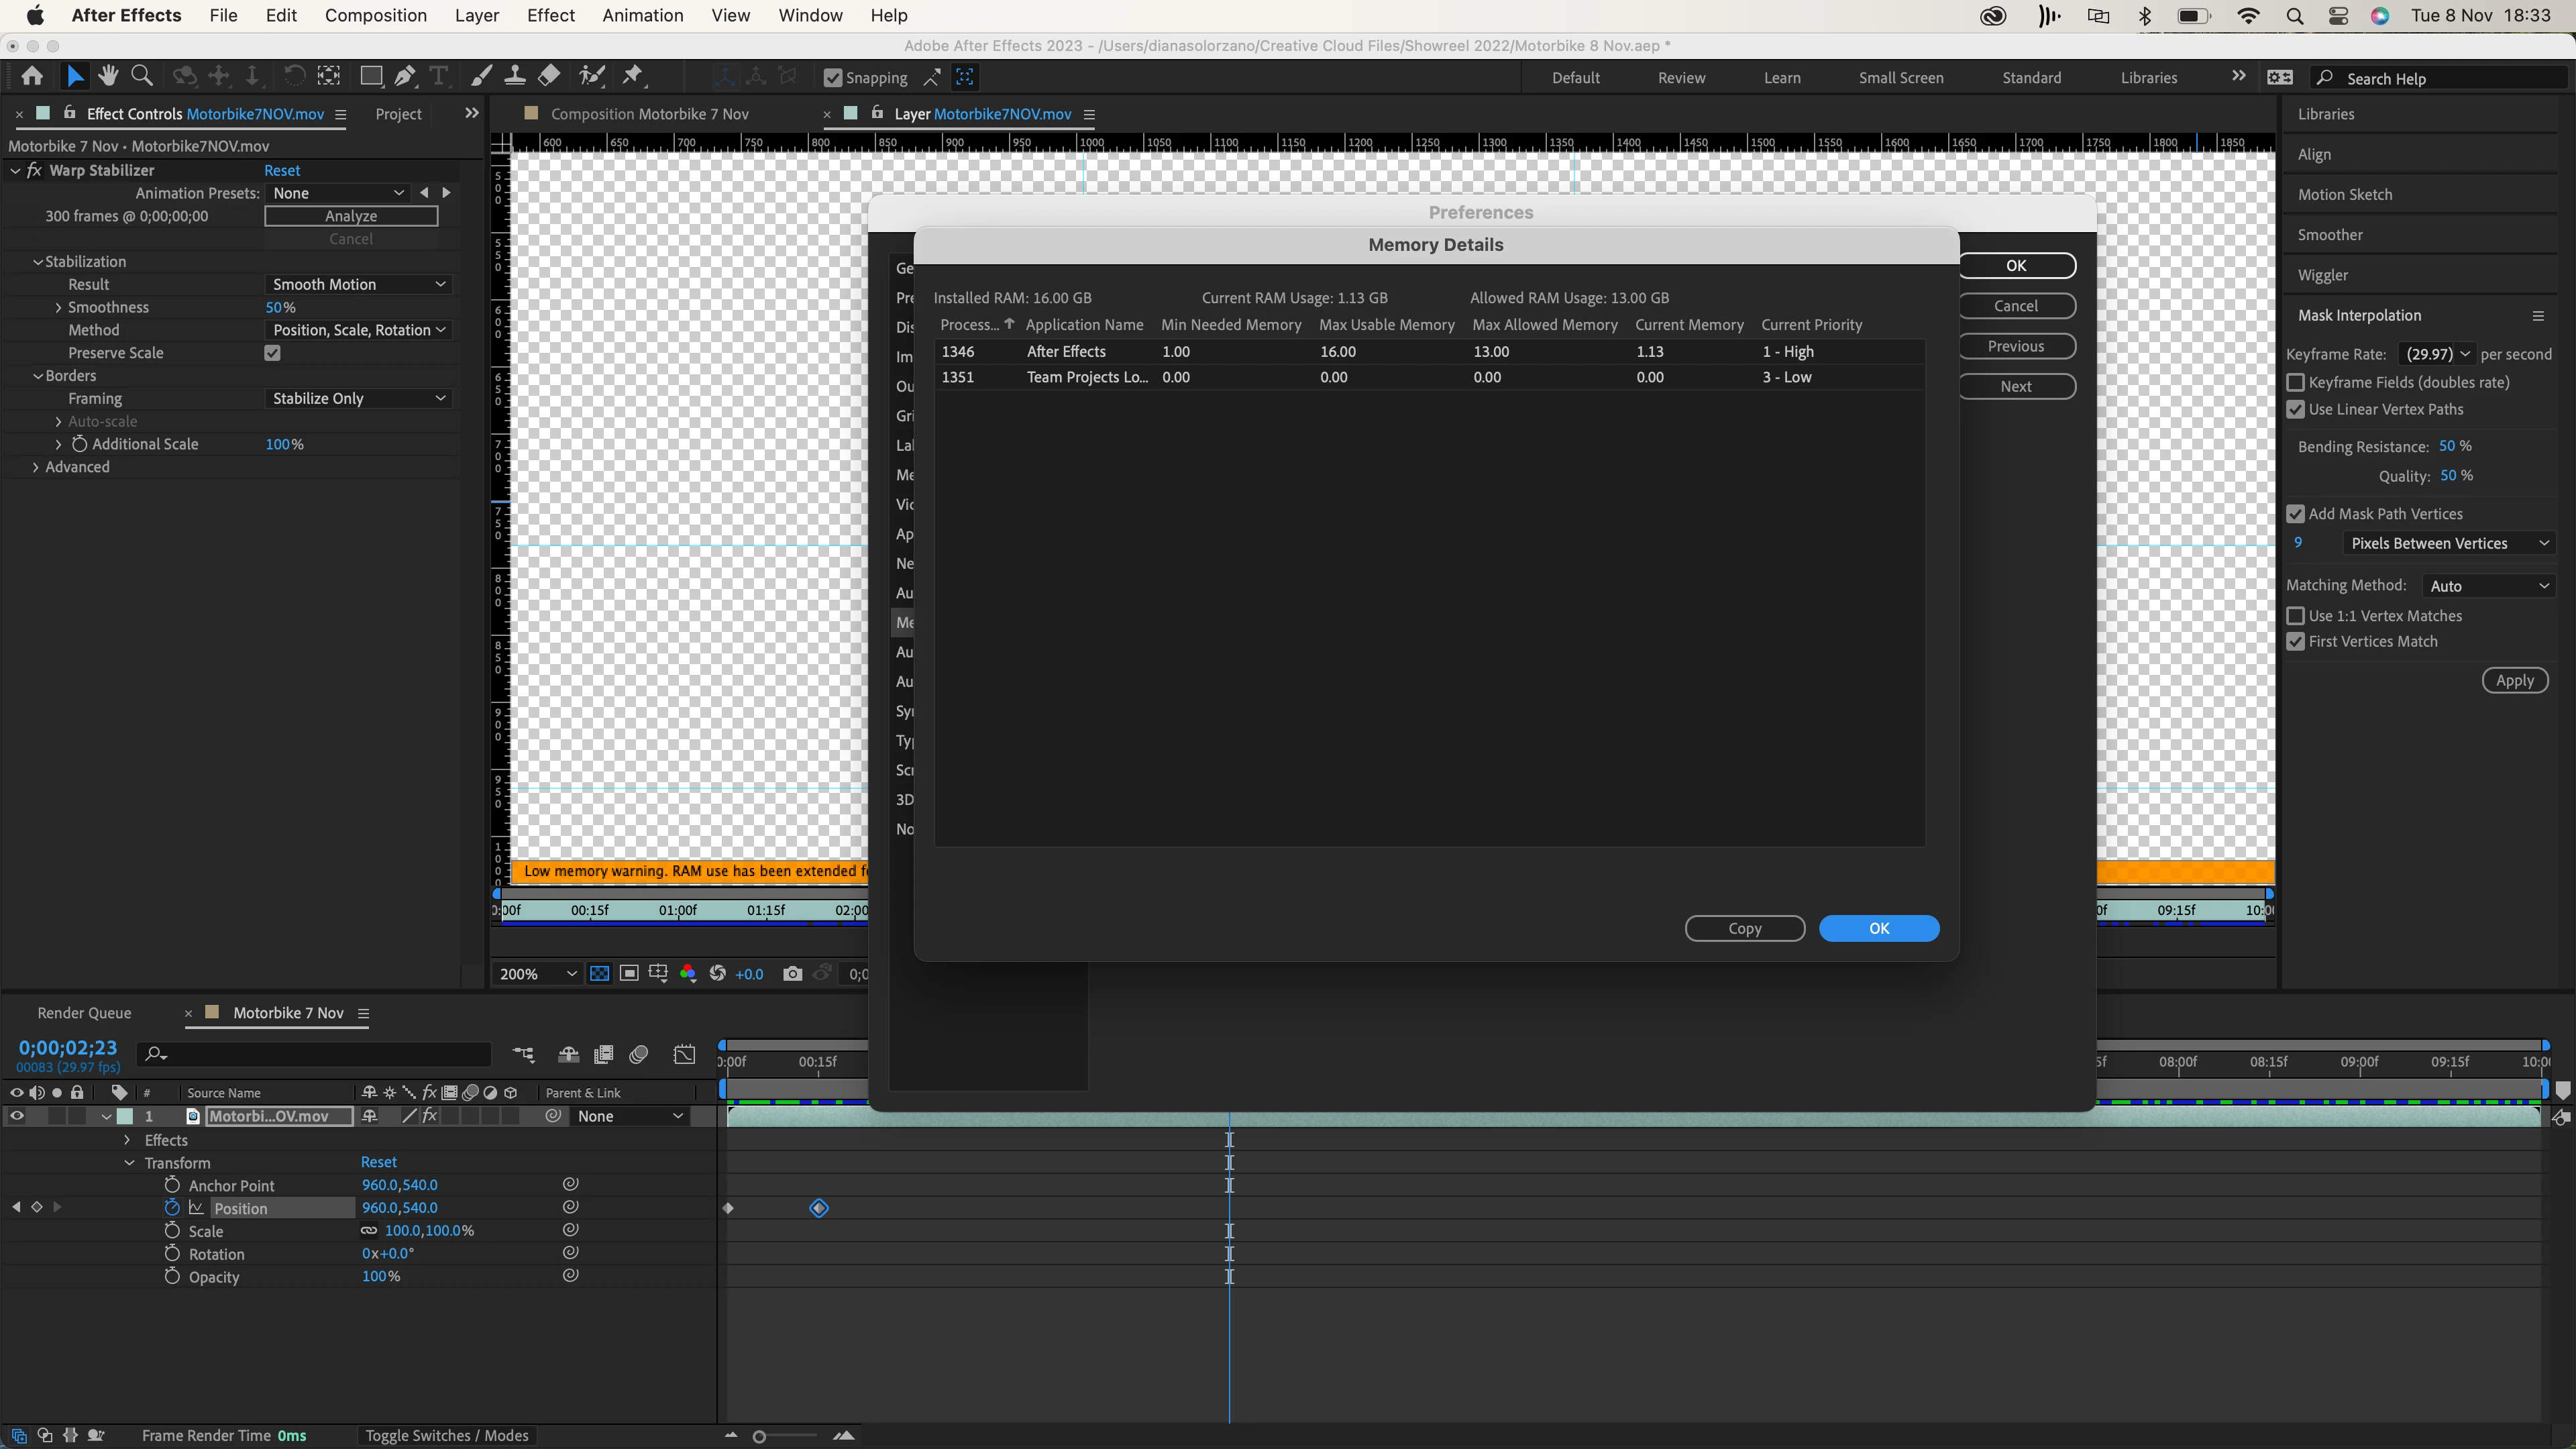Screen dimensions: 2576x1449
Task: Toggle the Snapping checkbox
Action: coord(832,78)
